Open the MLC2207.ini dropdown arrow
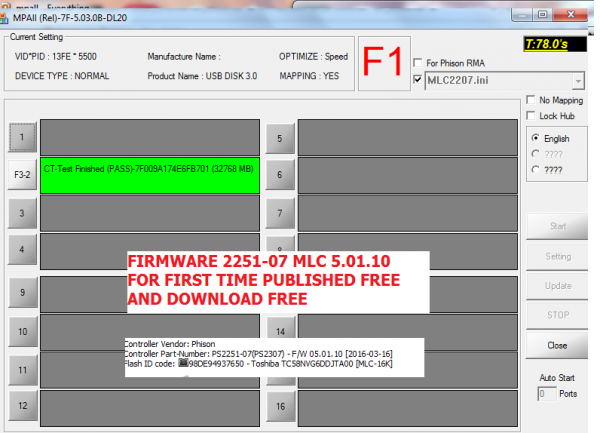Image resolution: width=600 pixels, height=433 pixels. [578, 81]
